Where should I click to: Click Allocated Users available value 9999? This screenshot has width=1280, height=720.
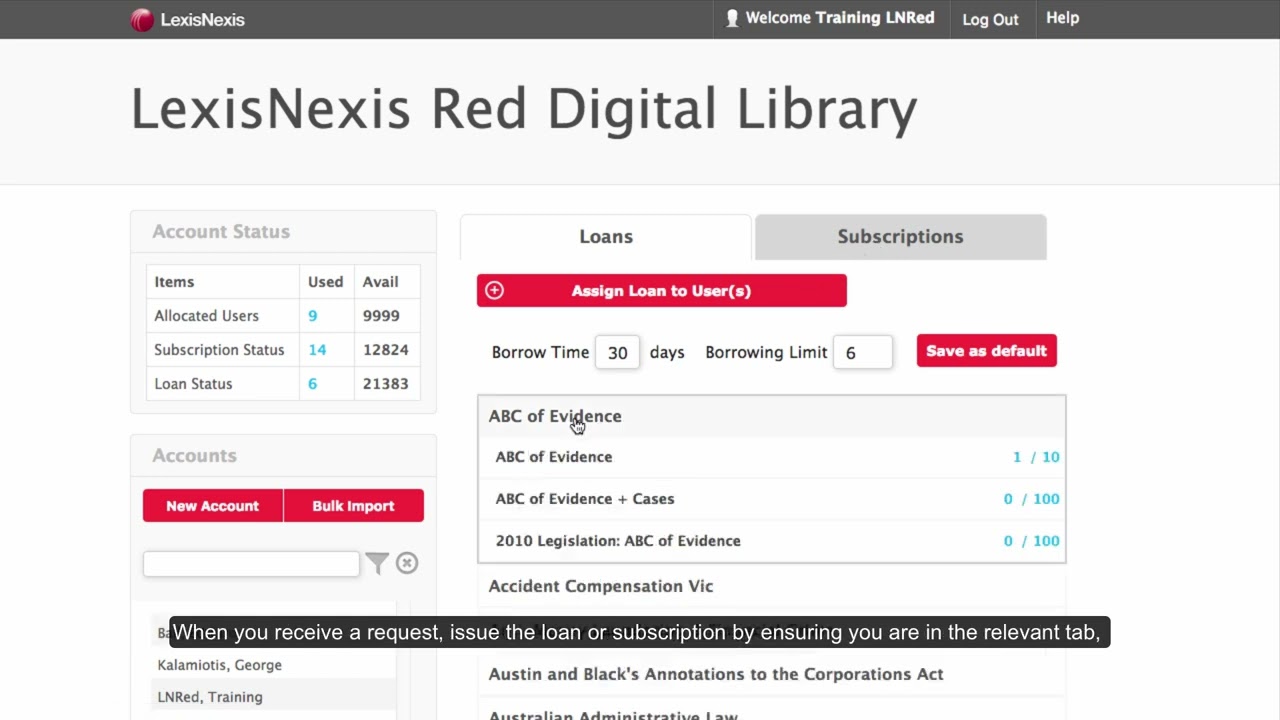click(x=381, y=316)
